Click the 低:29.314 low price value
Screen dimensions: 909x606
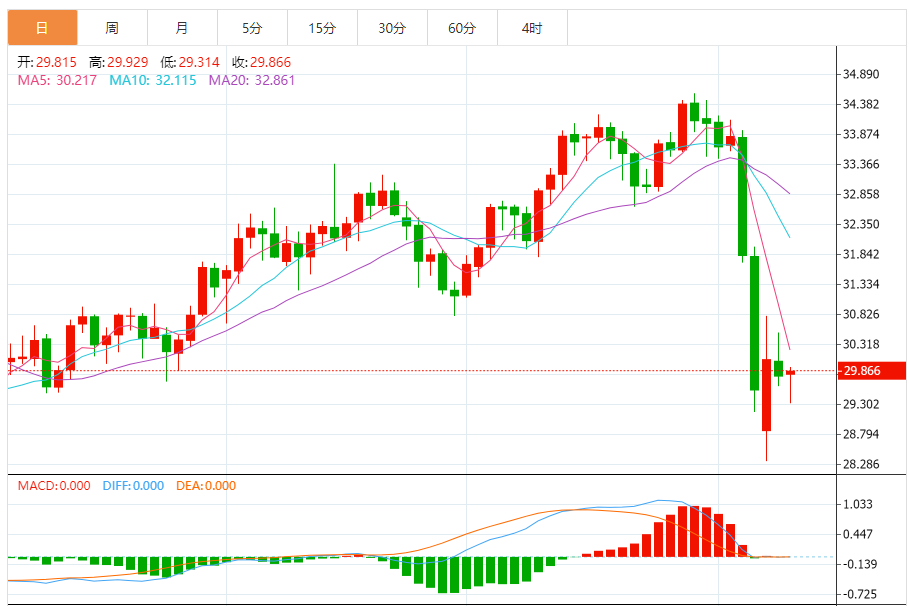(190, 62)
